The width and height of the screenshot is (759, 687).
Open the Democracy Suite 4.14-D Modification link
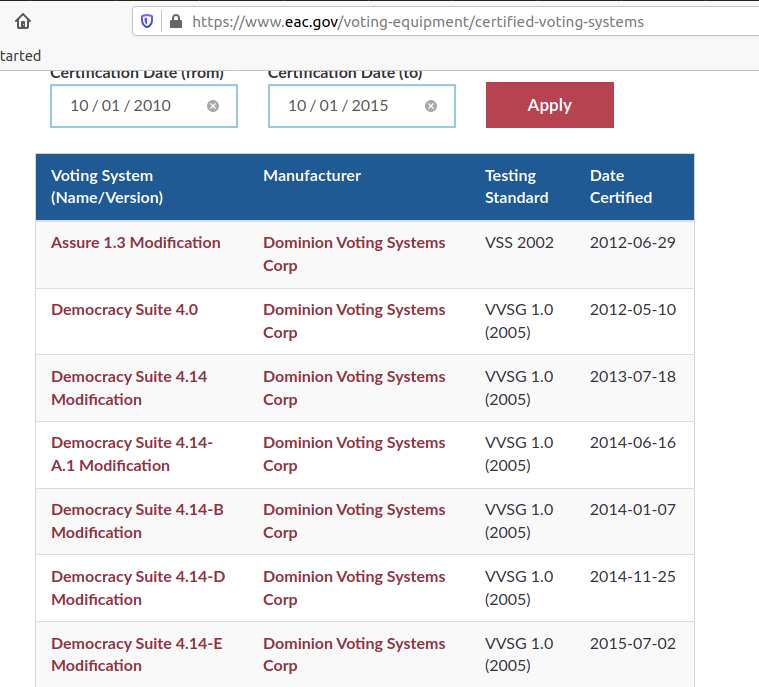[x=138, y=588]
